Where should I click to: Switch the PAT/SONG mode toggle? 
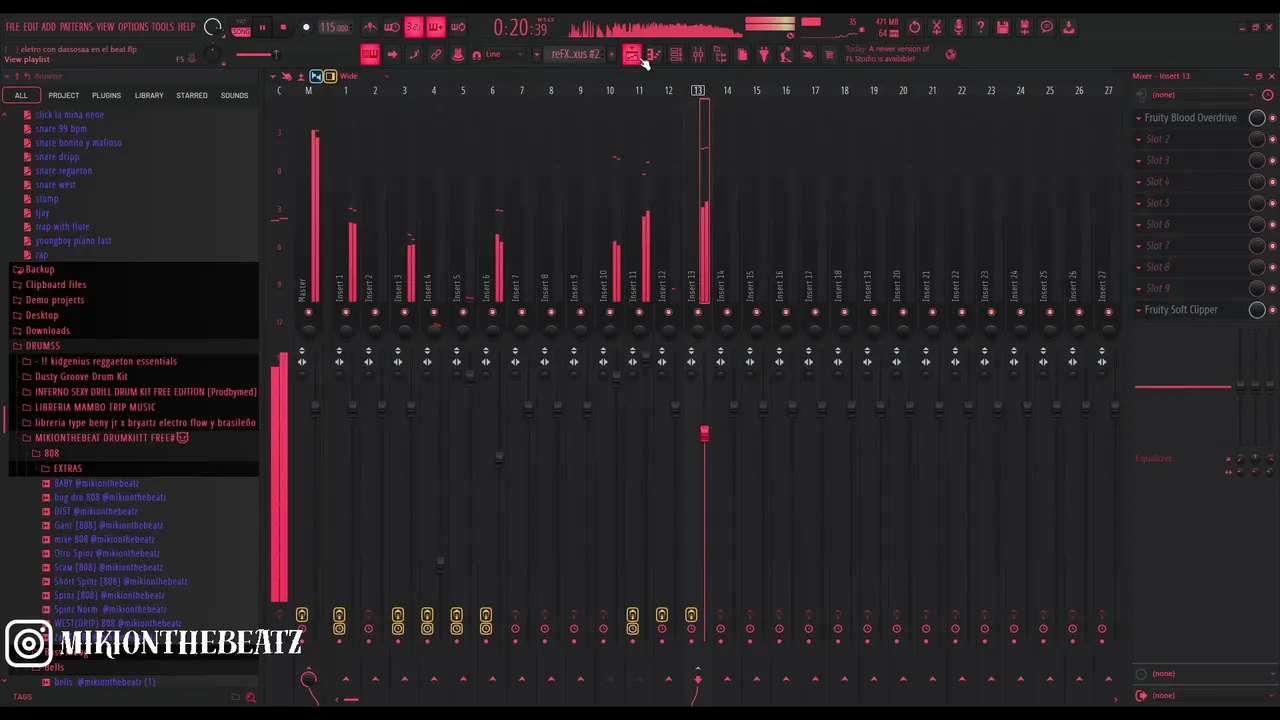(241, 28)
